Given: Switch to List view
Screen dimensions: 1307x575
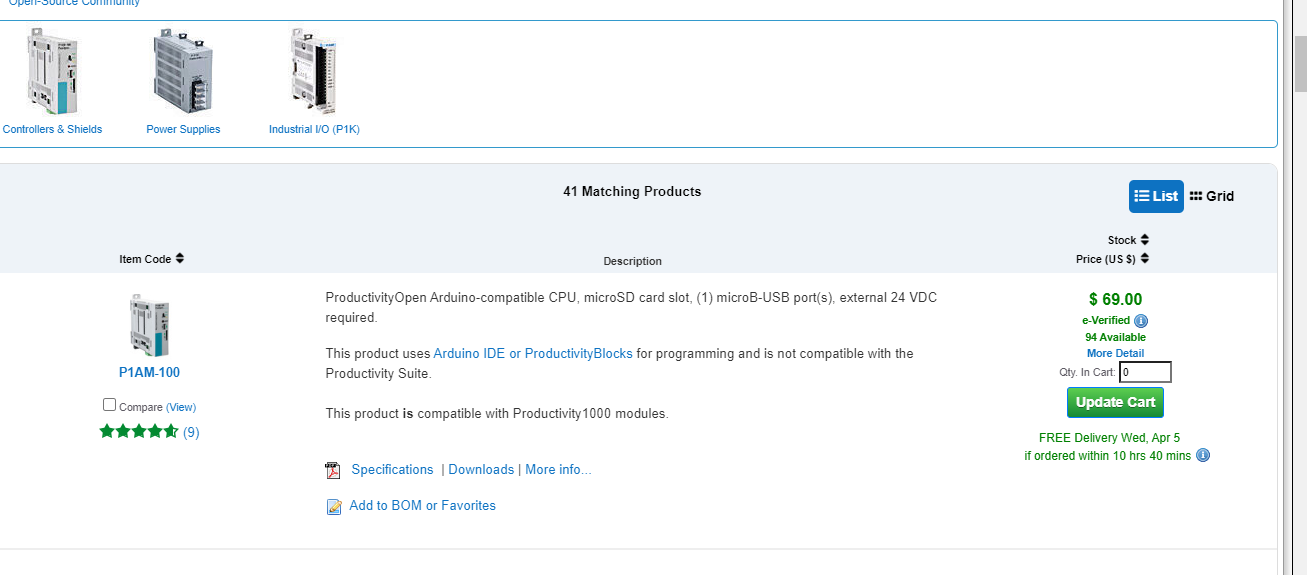Looking at the screenshot, I should pos(1156,196).
